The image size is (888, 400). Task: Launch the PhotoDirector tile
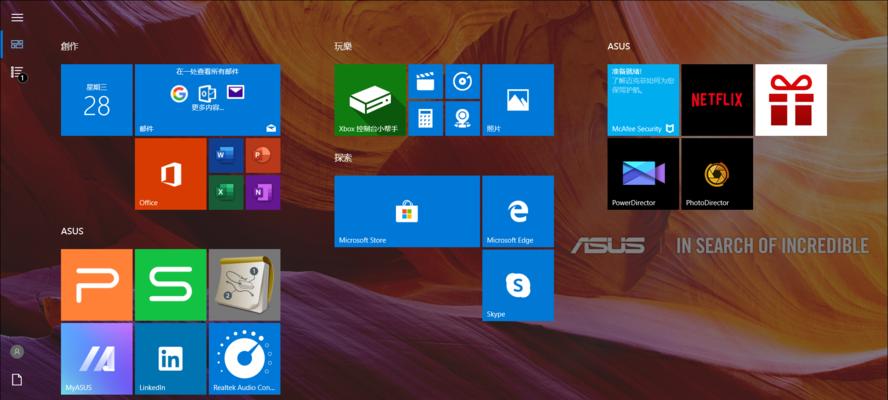tap(717, 174)
